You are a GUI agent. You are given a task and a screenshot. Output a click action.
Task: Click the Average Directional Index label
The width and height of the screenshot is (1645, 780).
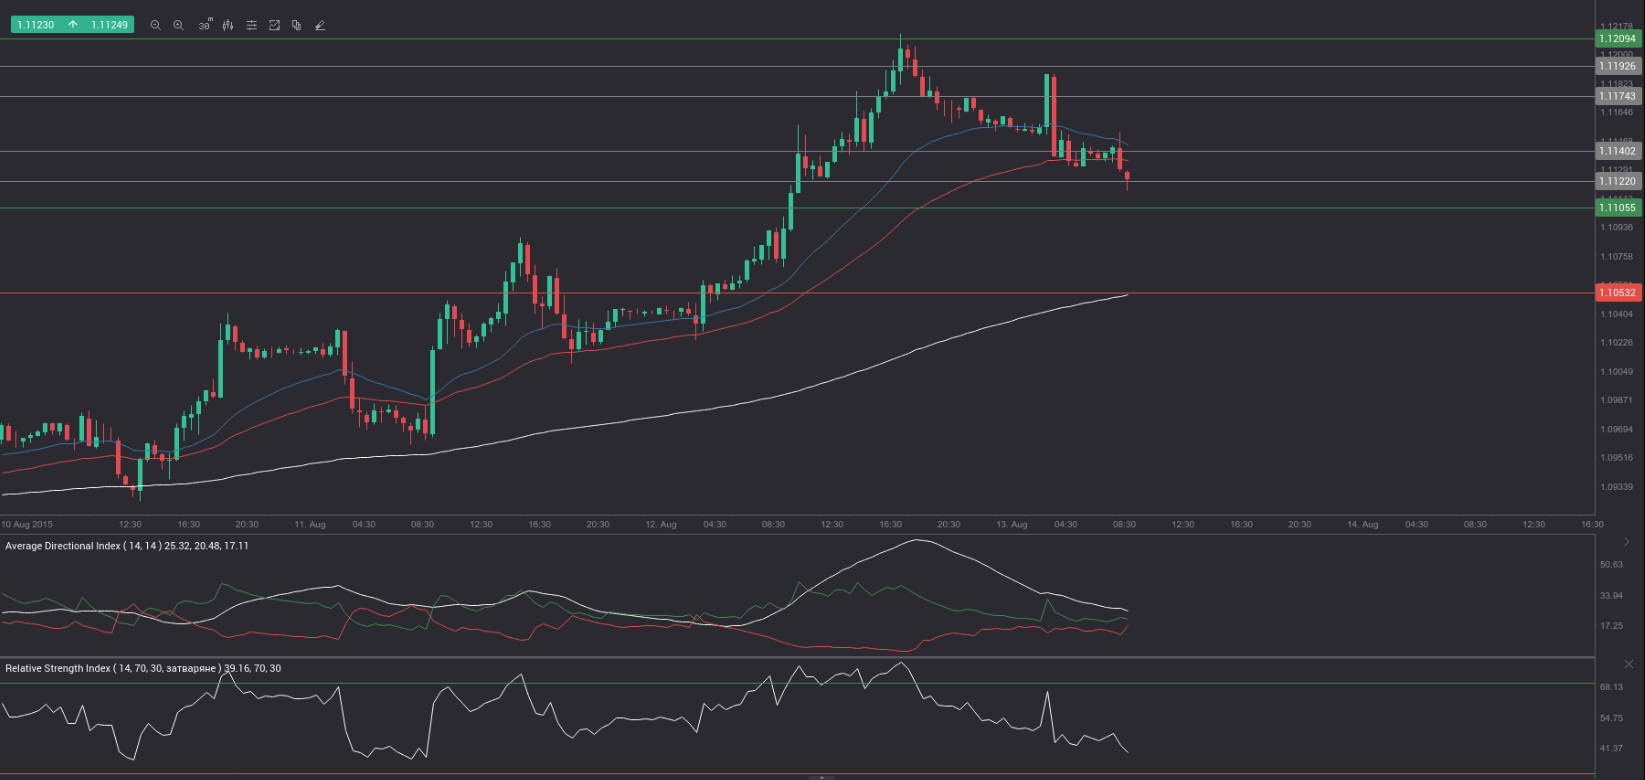click(x=127, y=546)
